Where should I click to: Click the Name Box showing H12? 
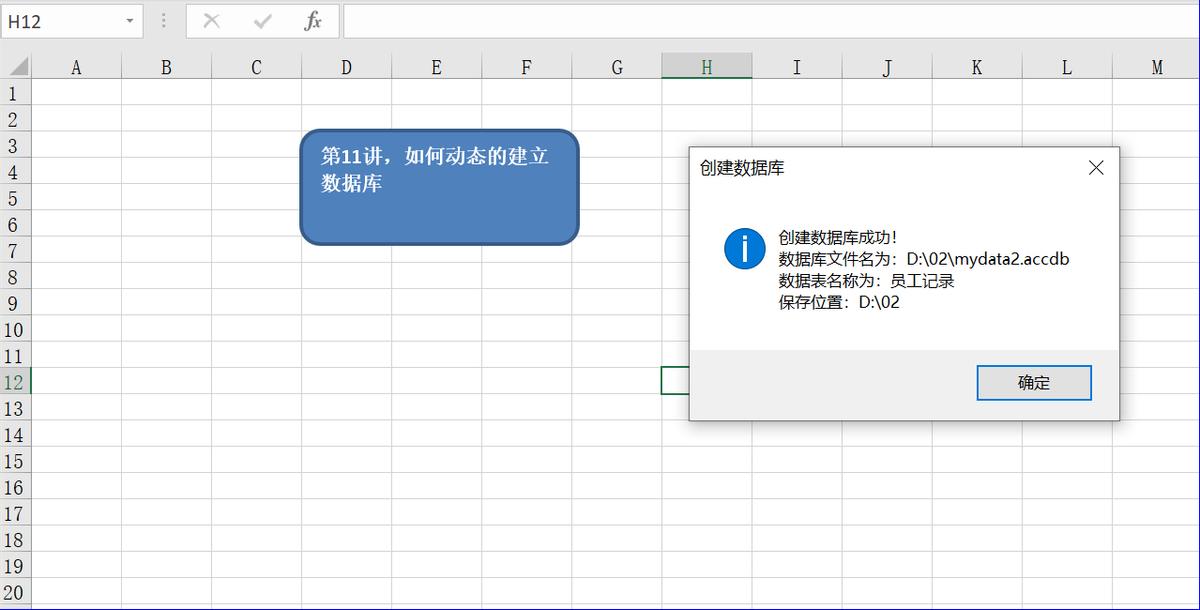[60, 22]
